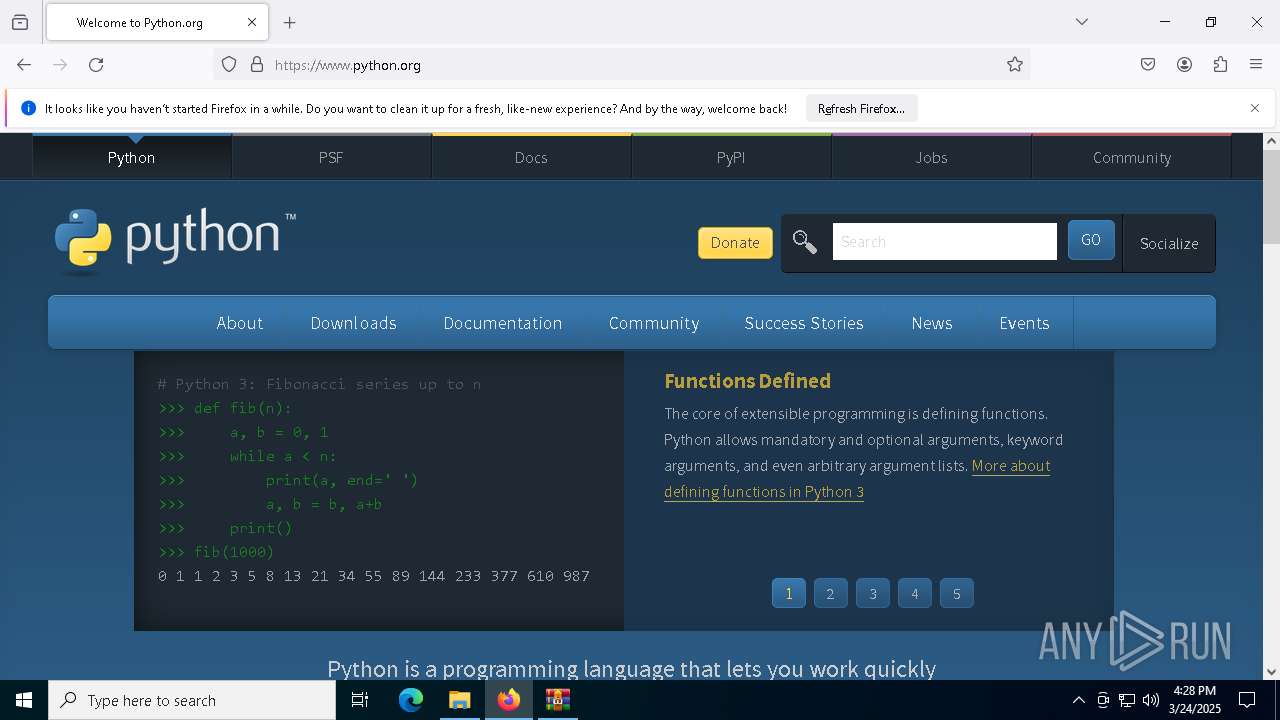This screenshot has width=1280, height=720.
Task: Click Functions Defined heading
Action: click(x=747, y=381)
